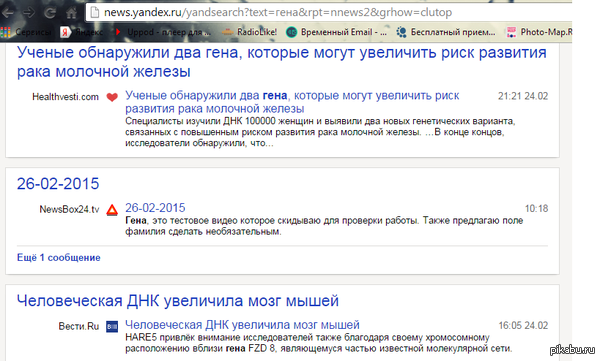Open the Photo-Map bookmark
The height and width of the screenshot is (361, 600).
(539, 32)
